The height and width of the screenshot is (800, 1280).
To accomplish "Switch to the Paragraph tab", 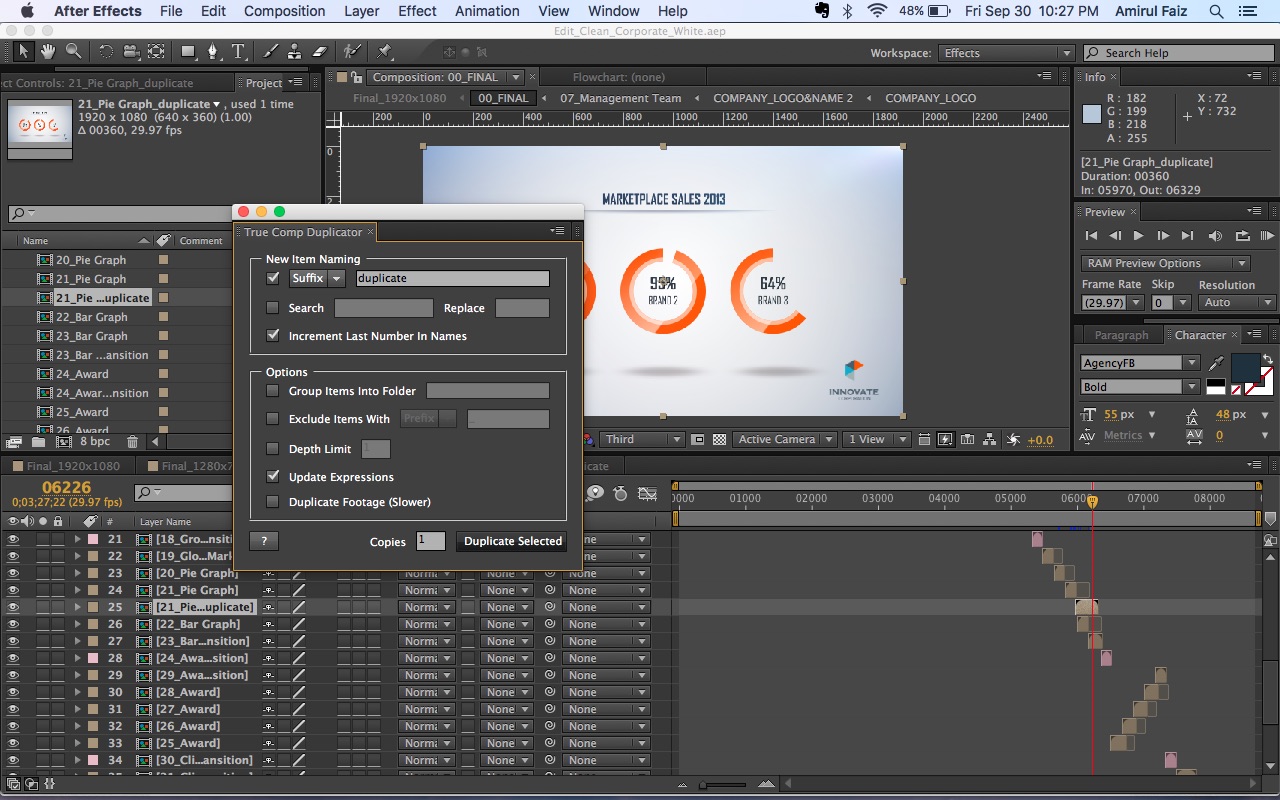I will click(1121, 335).
